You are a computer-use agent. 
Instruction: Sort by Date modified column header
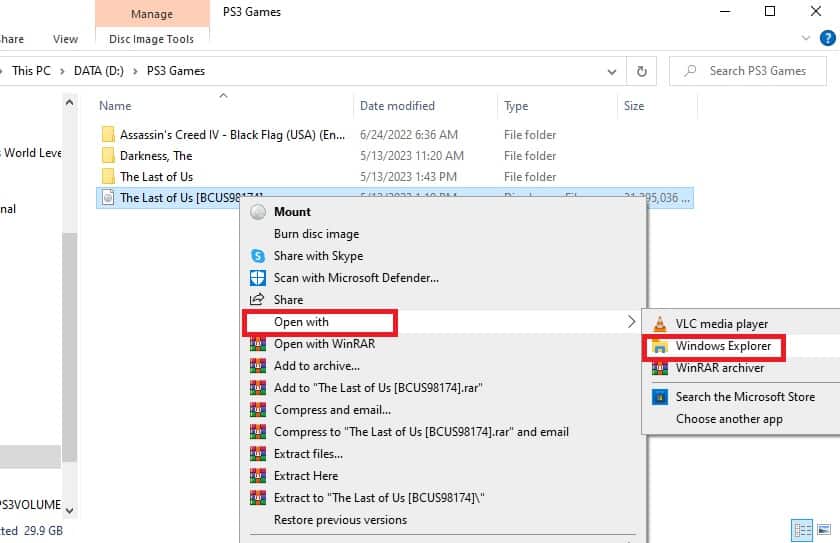397,106
